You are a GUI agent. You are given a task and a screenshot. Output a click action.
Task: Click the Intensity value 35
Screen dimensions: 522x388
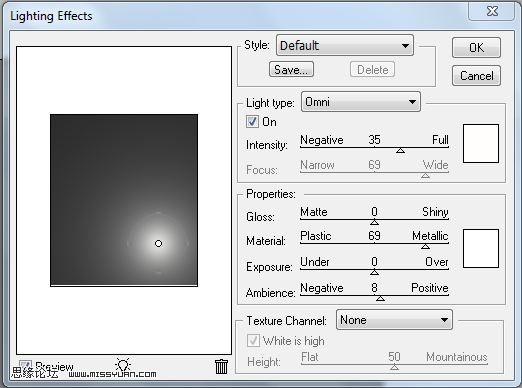pos(374,139)
